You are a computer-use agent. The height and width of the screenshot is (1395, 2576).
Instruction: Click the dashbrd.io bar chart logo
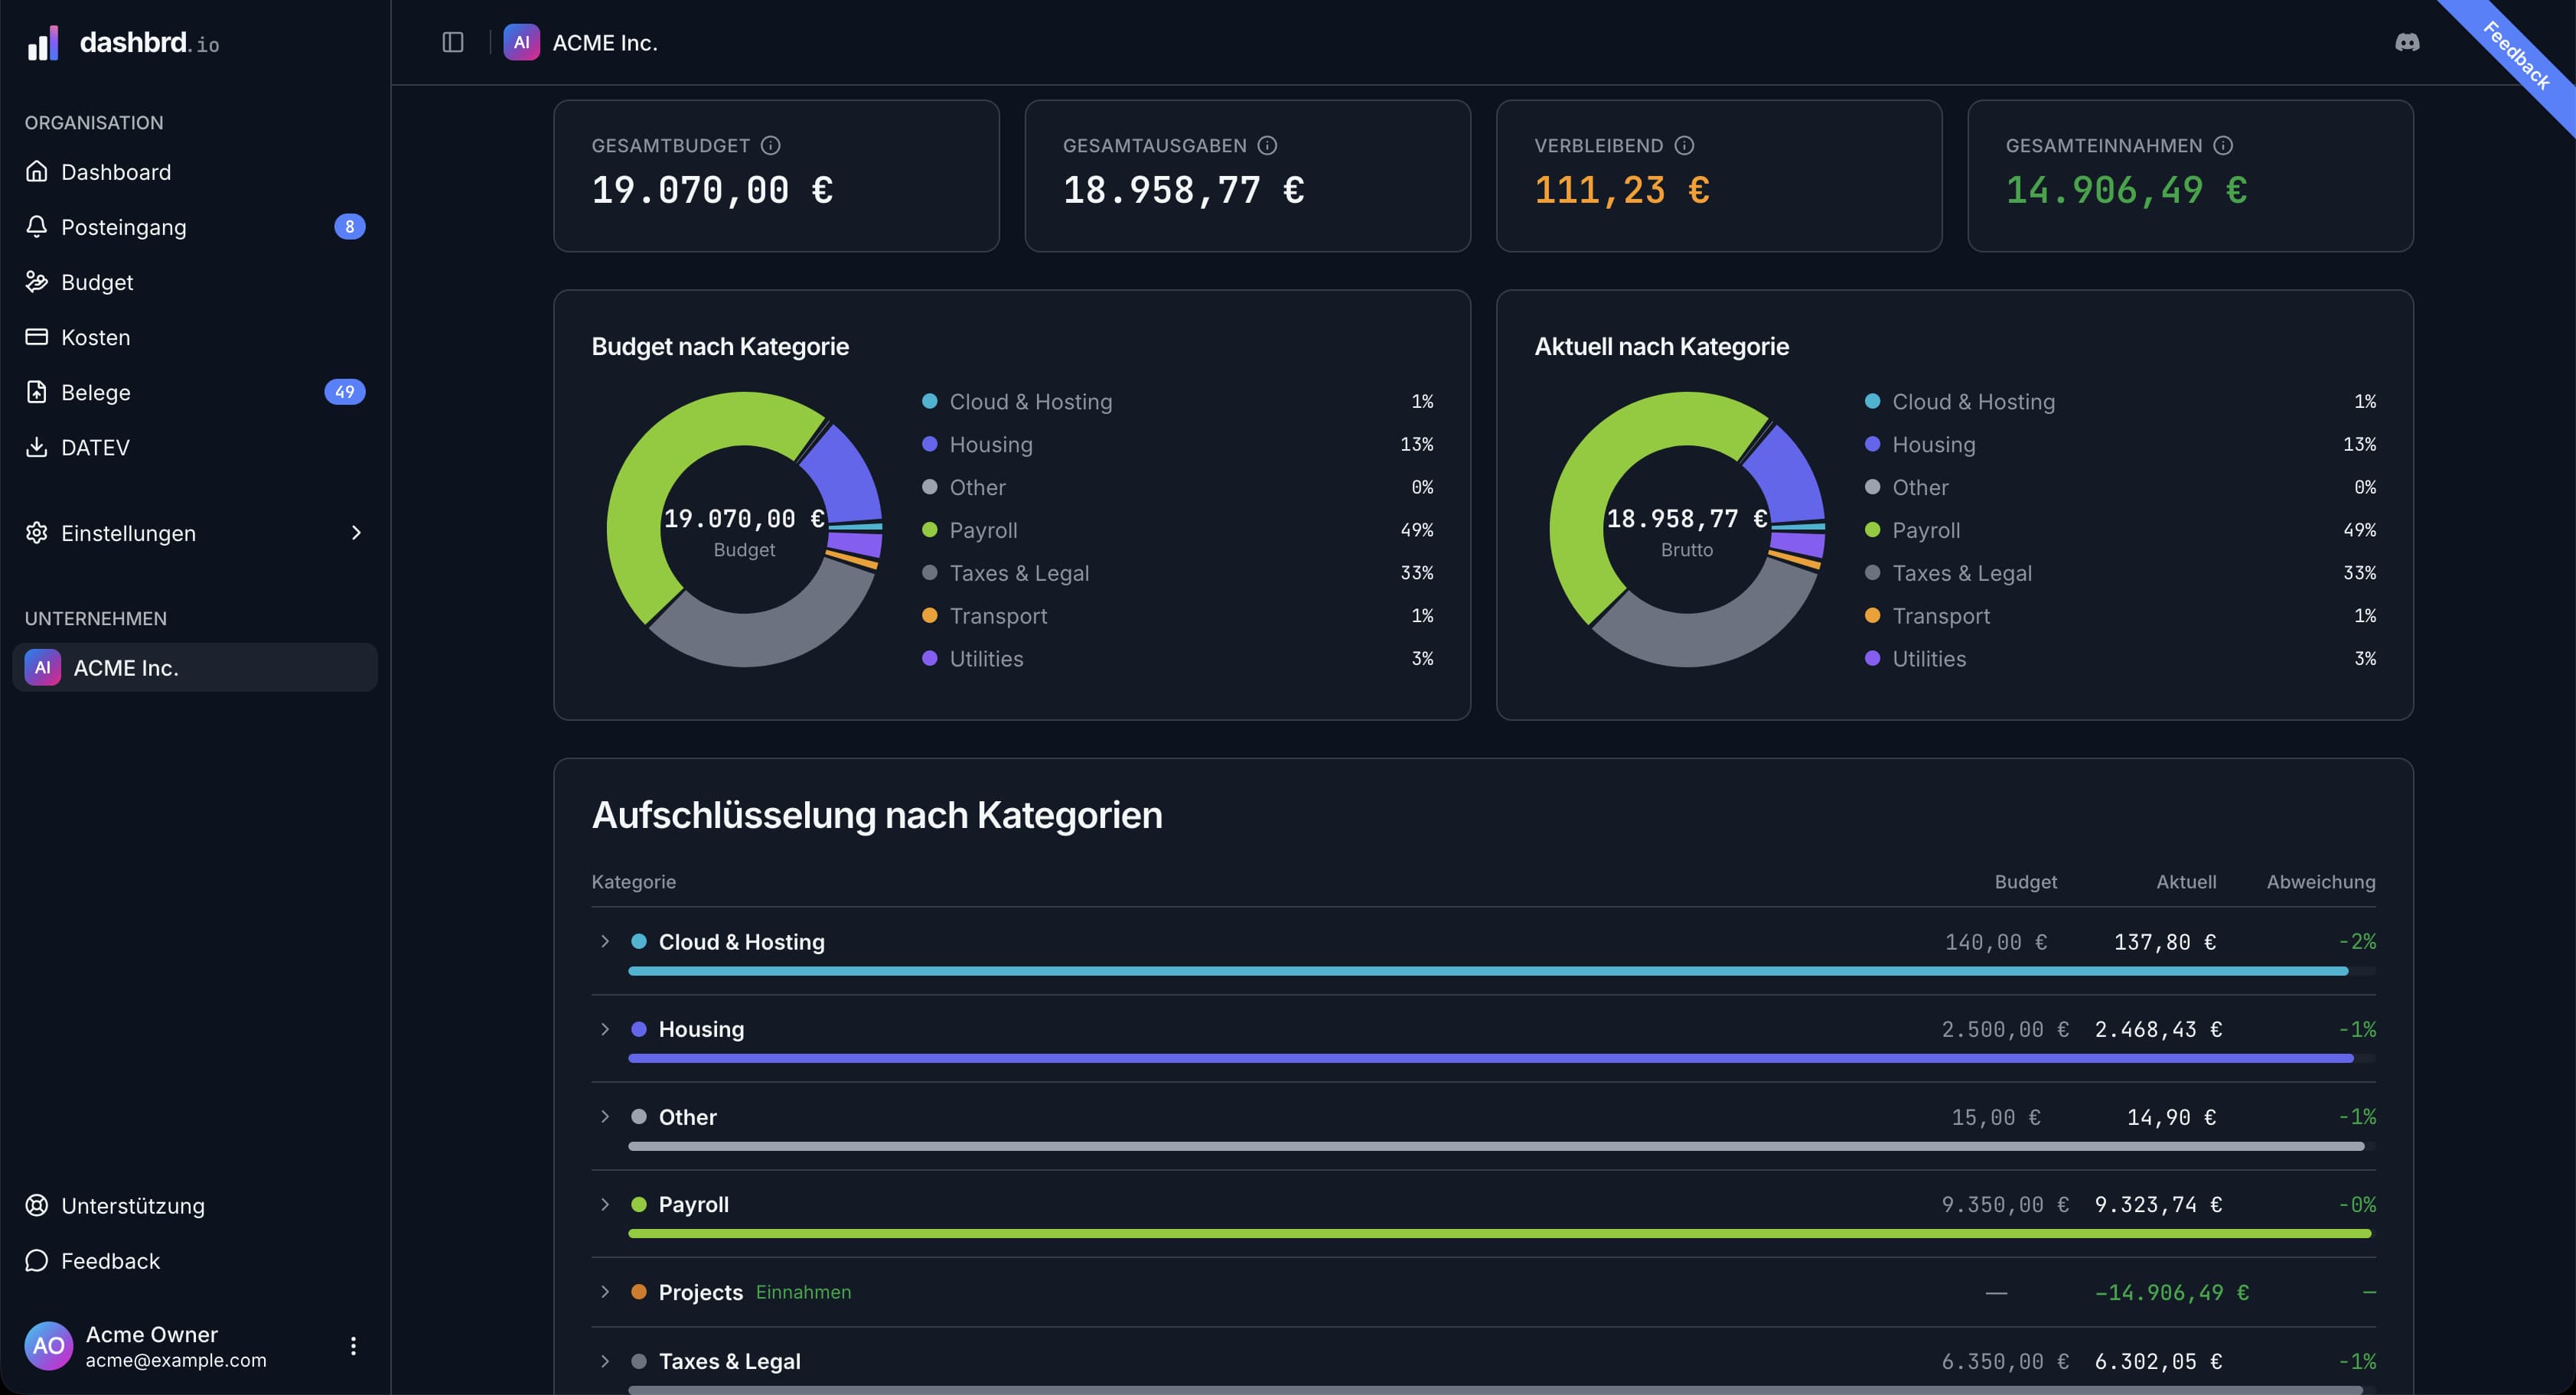point(42,43)
